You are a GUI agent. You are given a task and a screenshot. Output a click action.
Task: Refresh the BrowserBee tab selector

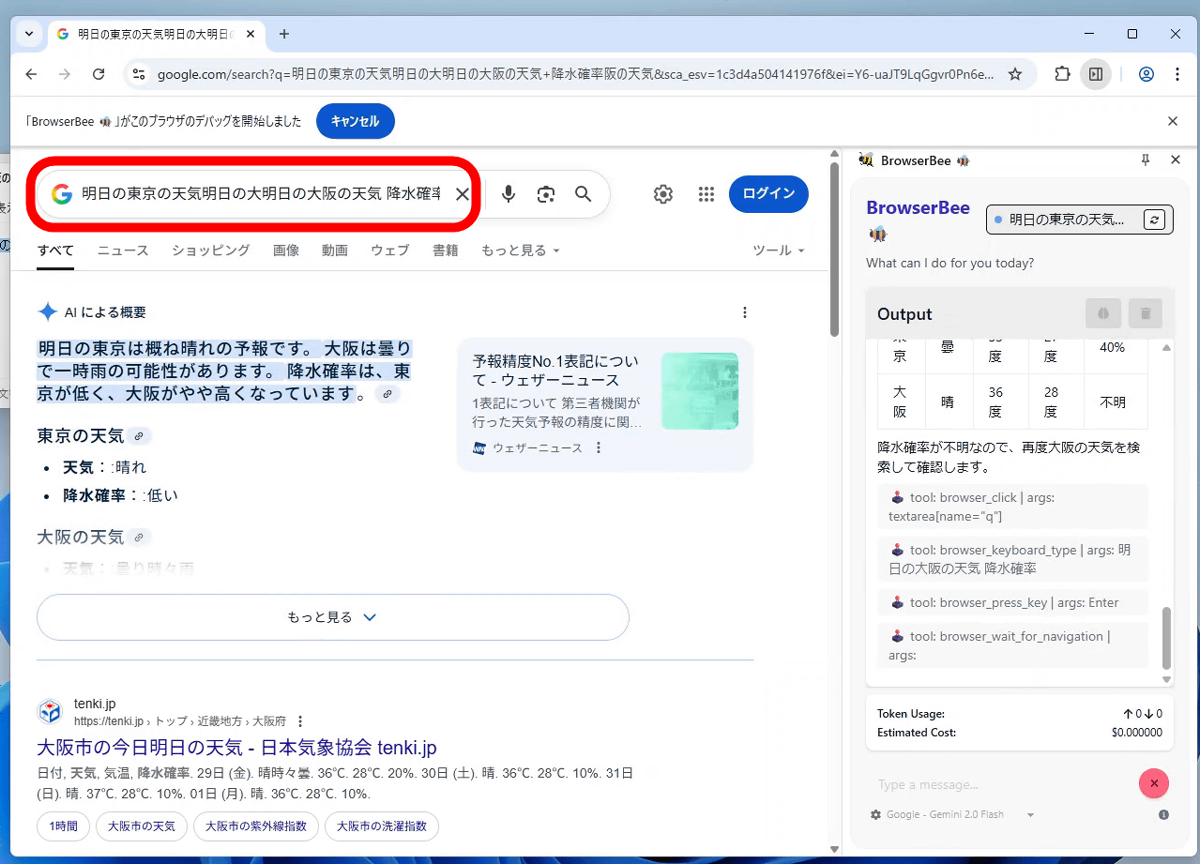pos(1154,219)
